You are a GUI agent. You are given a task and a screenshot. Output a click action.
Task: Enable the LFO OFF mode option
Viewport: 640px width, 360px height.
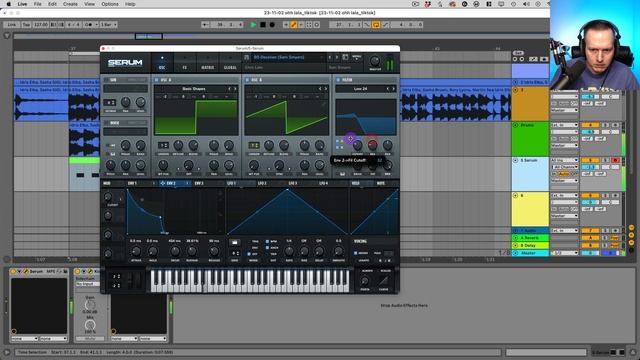click(249, 254)
